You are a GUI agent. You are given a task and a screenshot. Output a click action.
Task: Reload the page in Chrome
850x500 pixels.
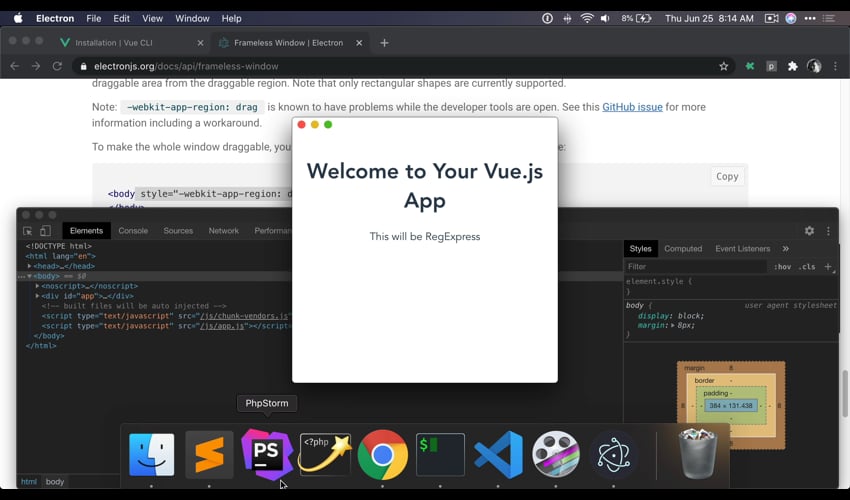click(57, 66)
